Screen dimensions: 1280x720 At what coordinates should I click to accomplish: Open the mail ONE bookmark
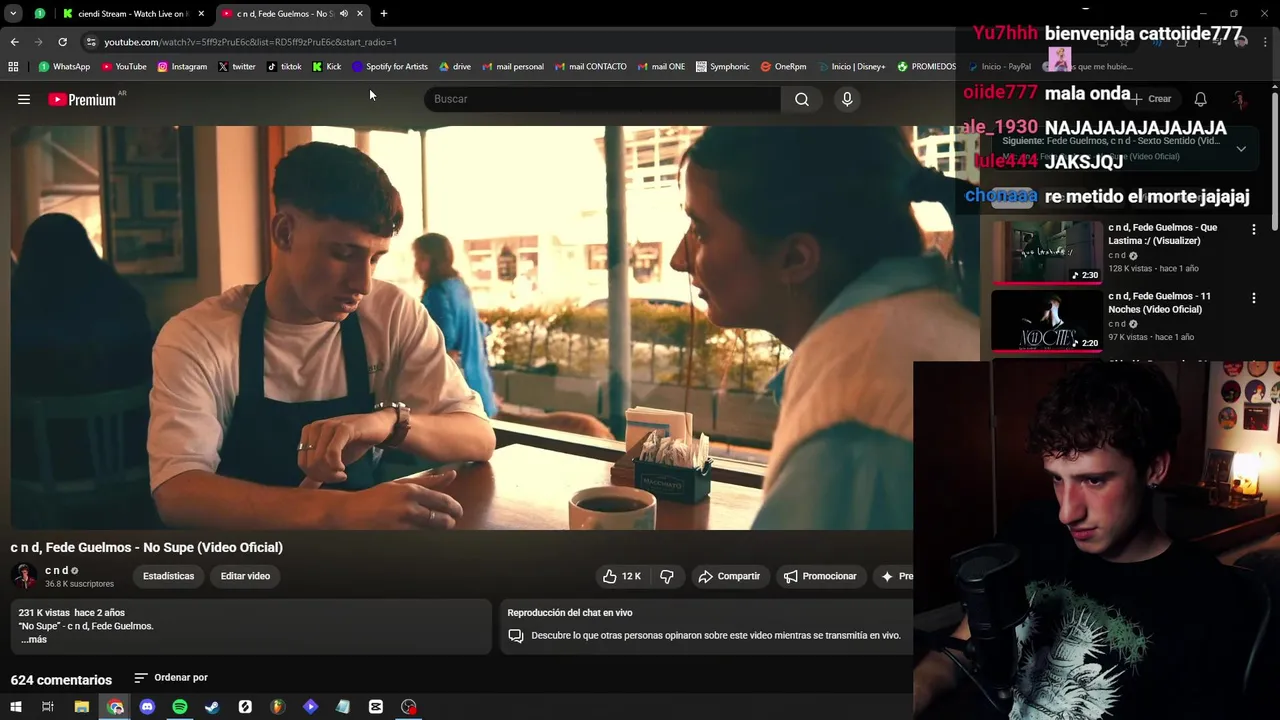point(661,67)
